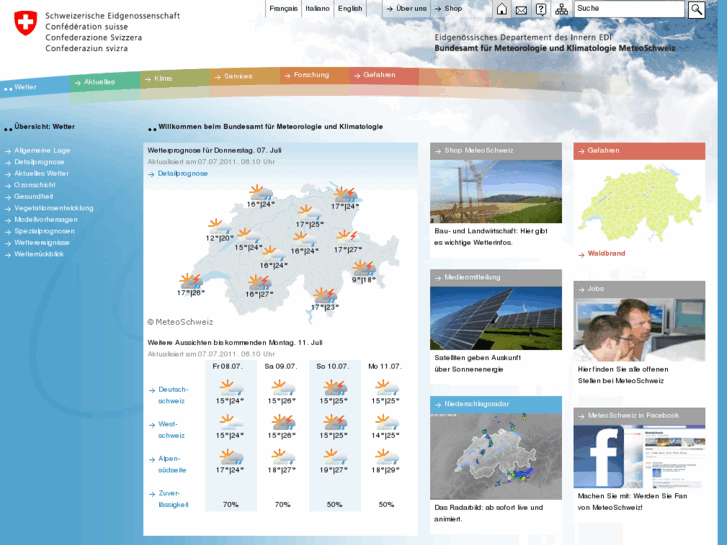This screenshot has width=727, height=545.
Task: Click weather icon labeled 17°|26° on map
Action: (191, 282)
